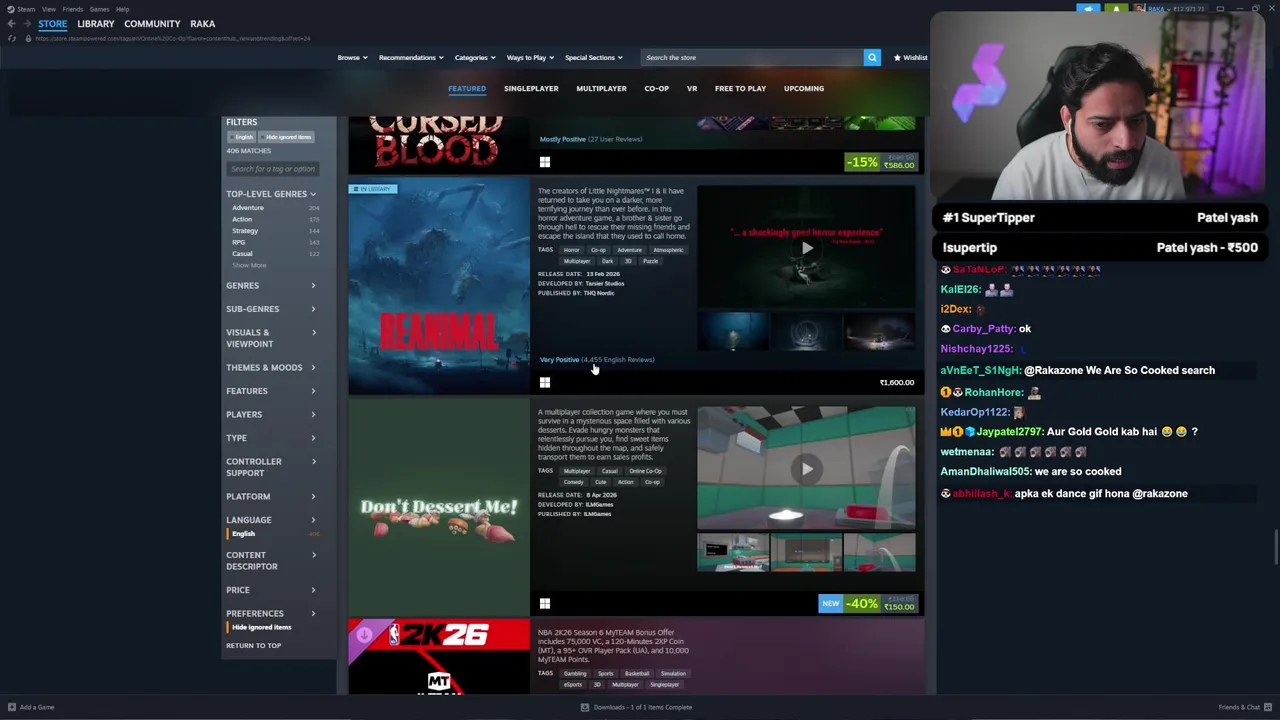Open the Friends menu
This screenshot has height=720, width=1280.
[73, 9]
